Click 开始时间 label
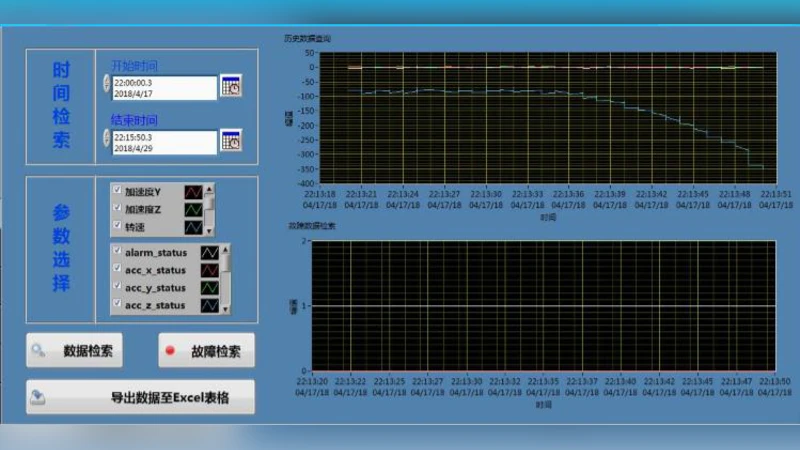800x450 pixels. pos(134,66)
